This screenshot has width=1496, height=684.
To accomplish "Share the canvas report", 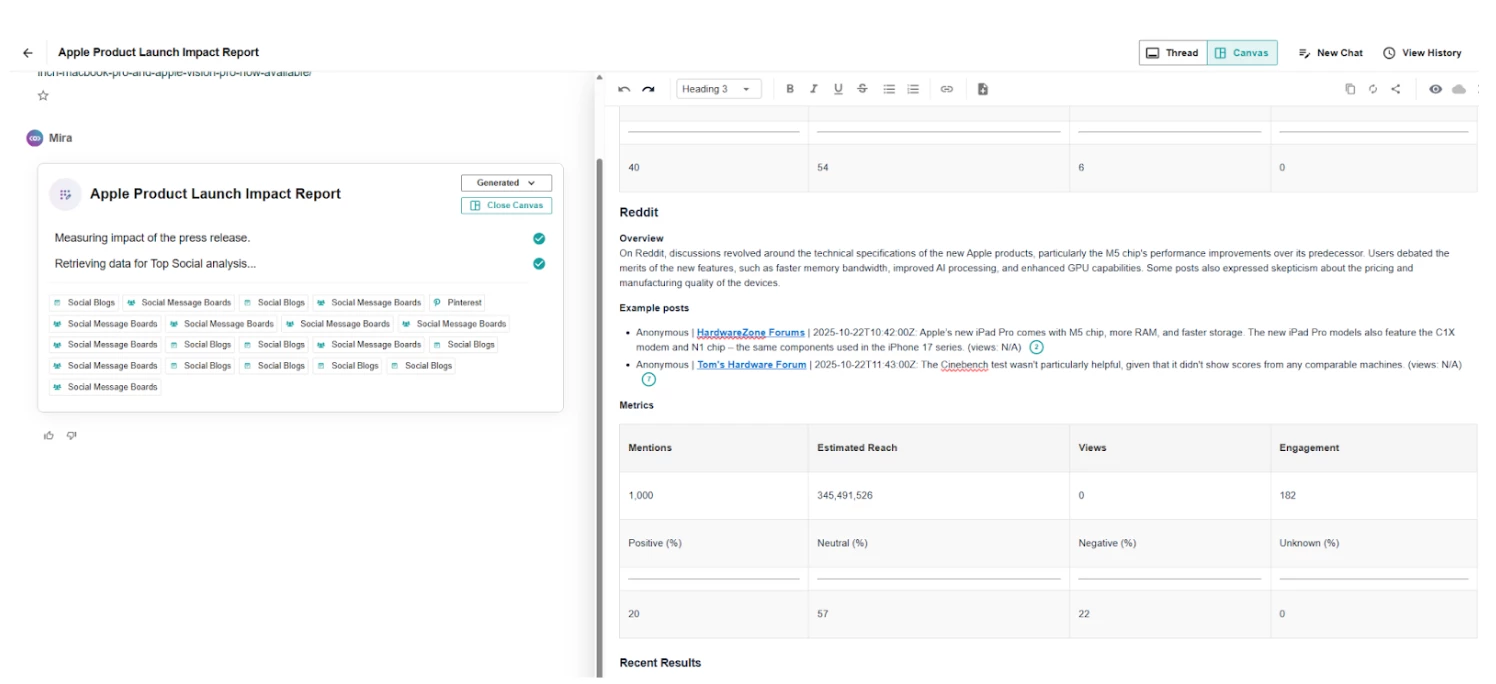I will (x=1396, y=89).
